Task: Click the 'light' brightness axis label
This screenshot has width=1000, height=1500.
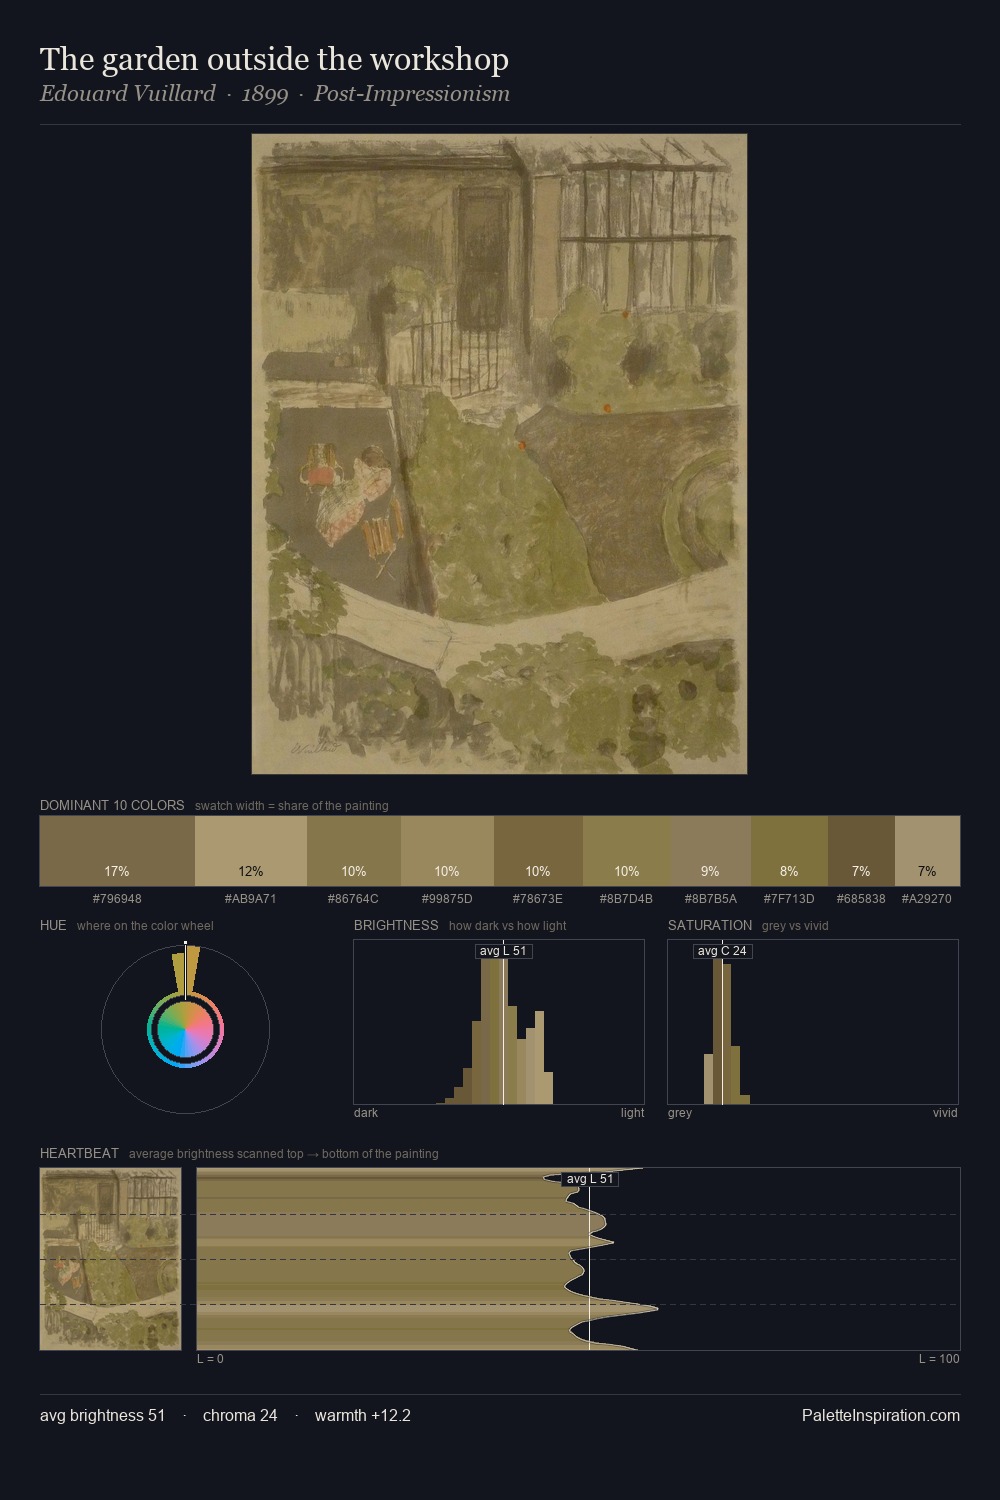Action: pos(632,1113)
